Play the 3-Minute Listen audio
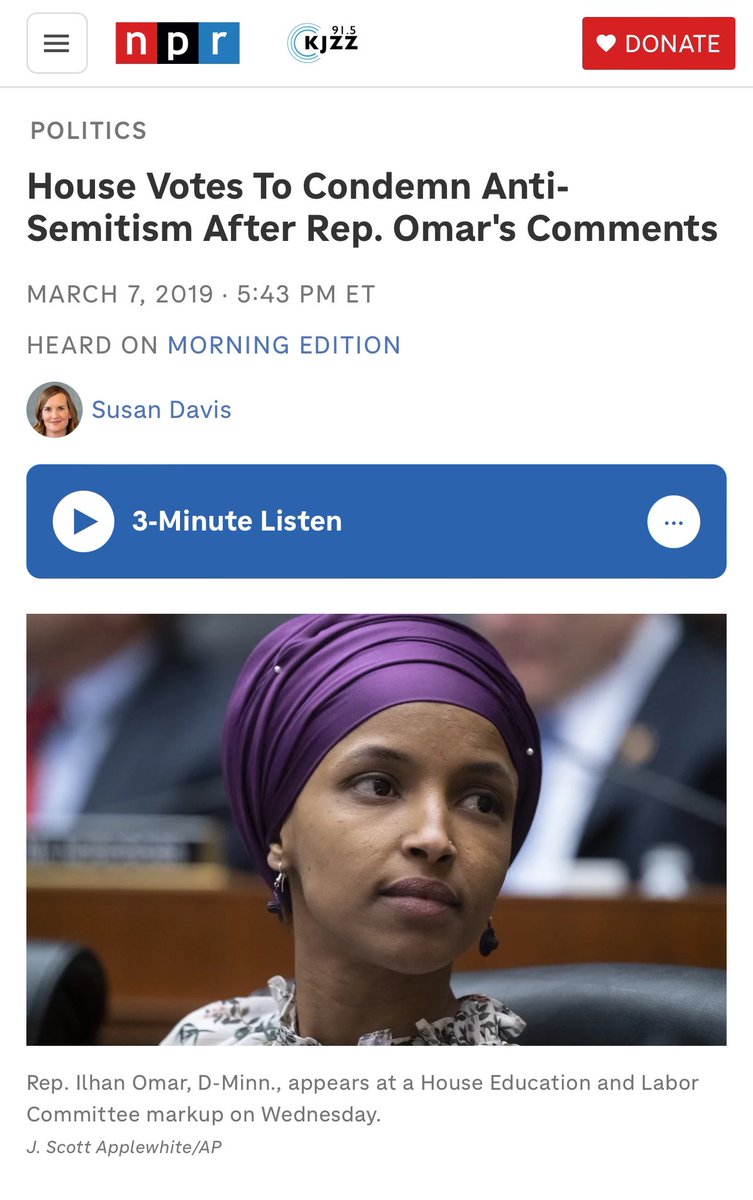Image resolution: width=753 pixels, height=1200 pixels. [x=84, y=522]
